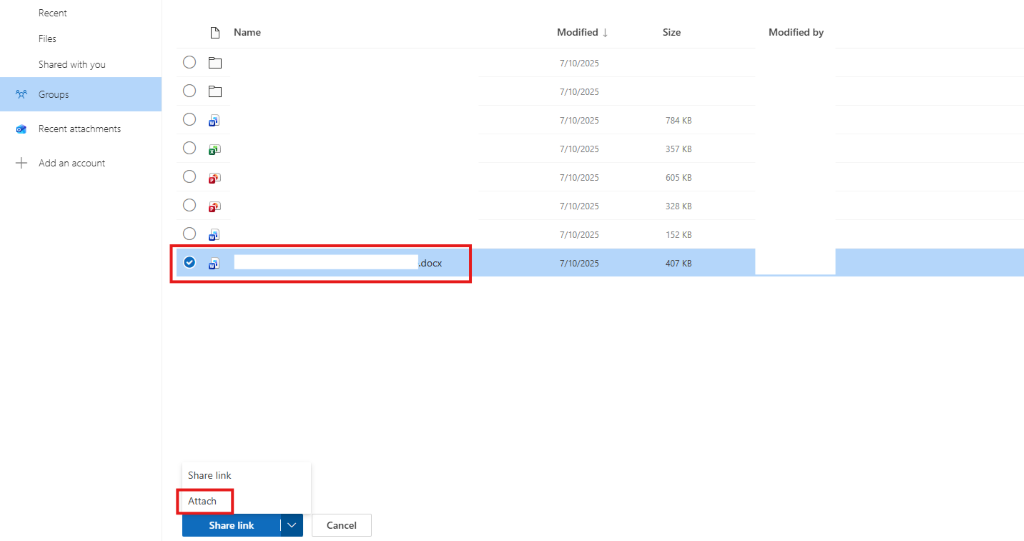
Task: Select the 784 KB file's radio circle
Action: 189,120
